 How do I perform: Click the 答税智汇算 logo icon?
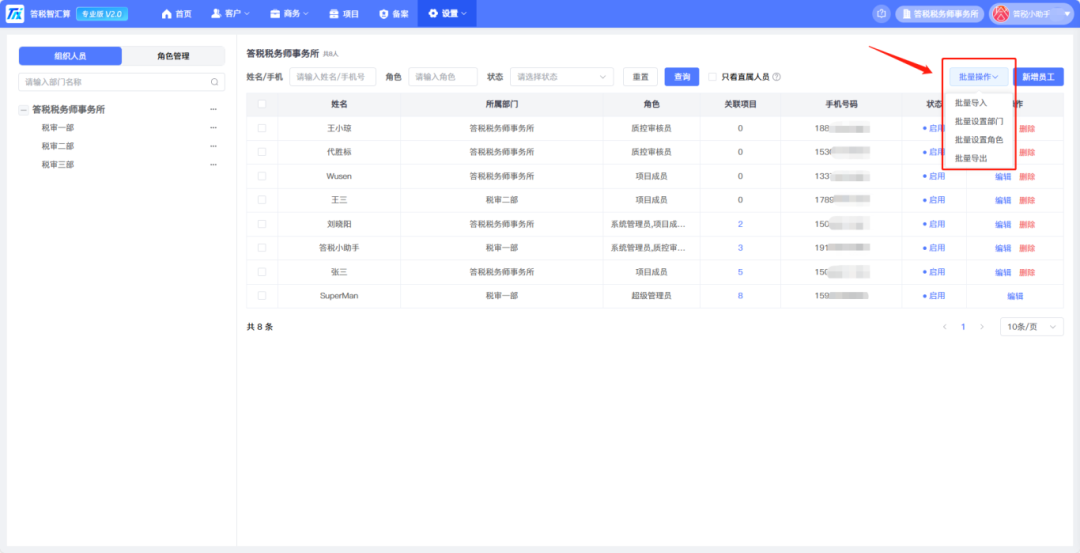15,14
